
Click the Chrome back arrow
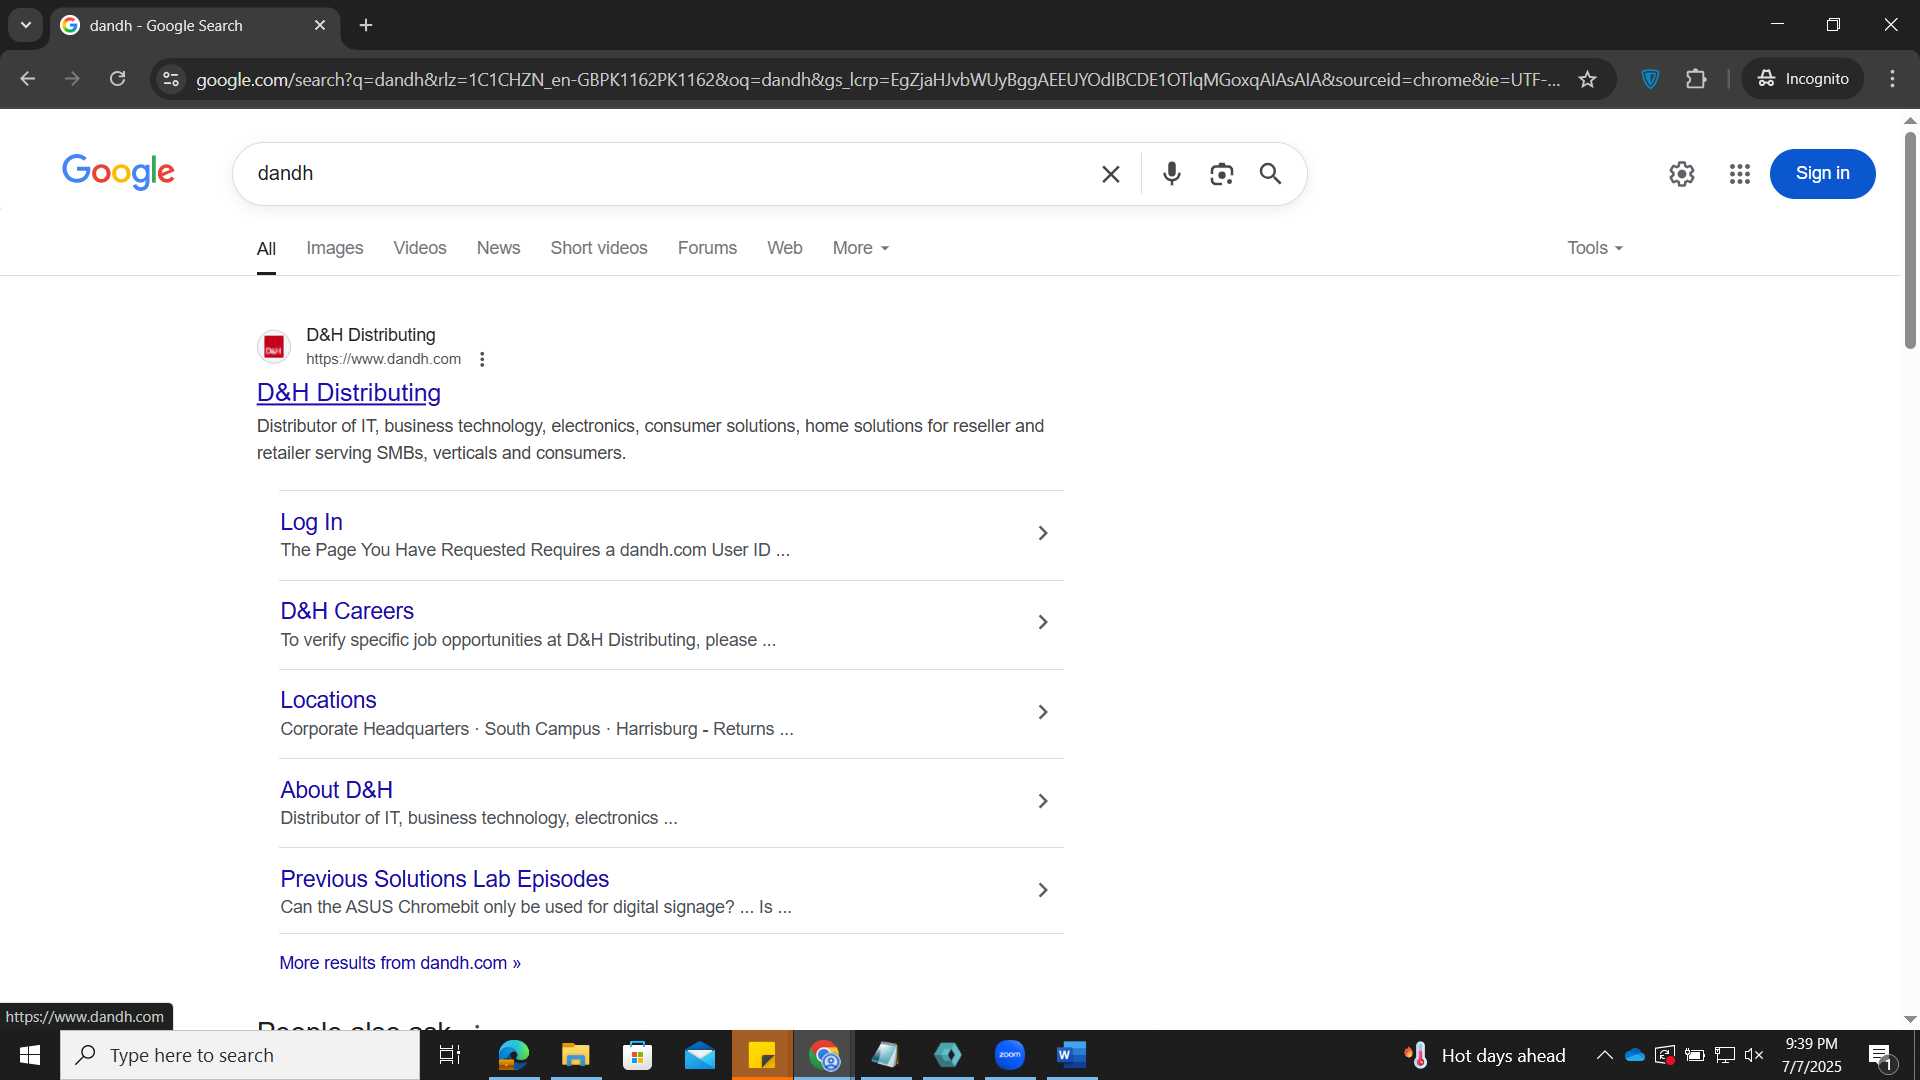[28, 79]
